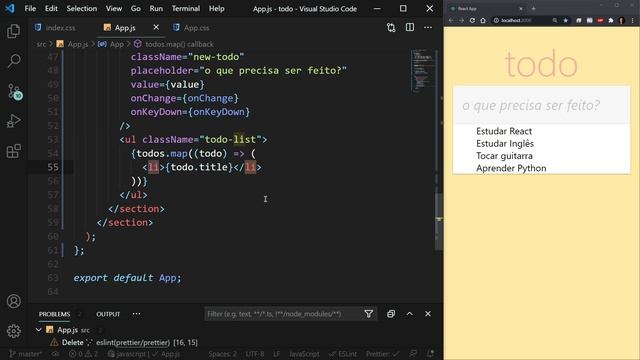Open the browser profile avatar
This screenshot has width=640, height=360.
[622, 20]
